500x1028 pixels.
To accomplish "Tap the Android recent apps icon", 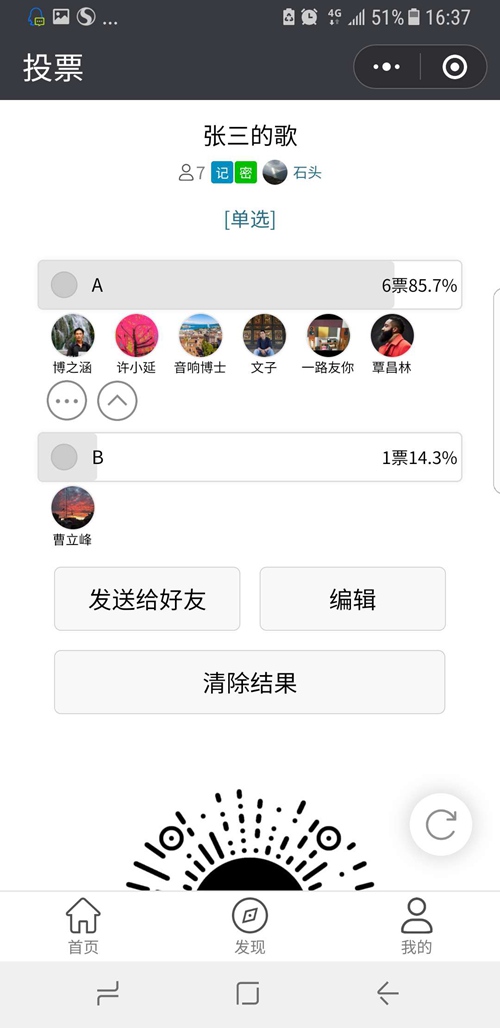I will (x=108, y=994).
